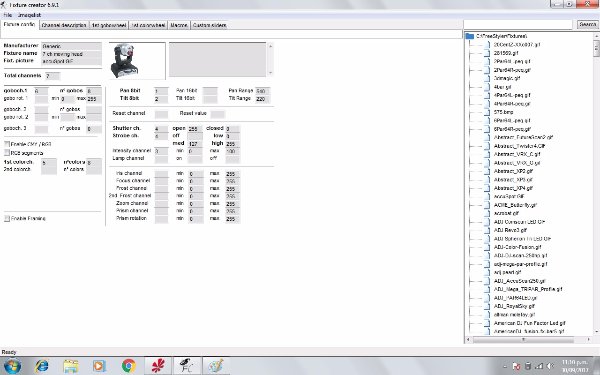Image resolution: width=600 pixels, height=375 pixels.
Task: Enable the CMY / RGB checkbox
Action: [7, 144]
